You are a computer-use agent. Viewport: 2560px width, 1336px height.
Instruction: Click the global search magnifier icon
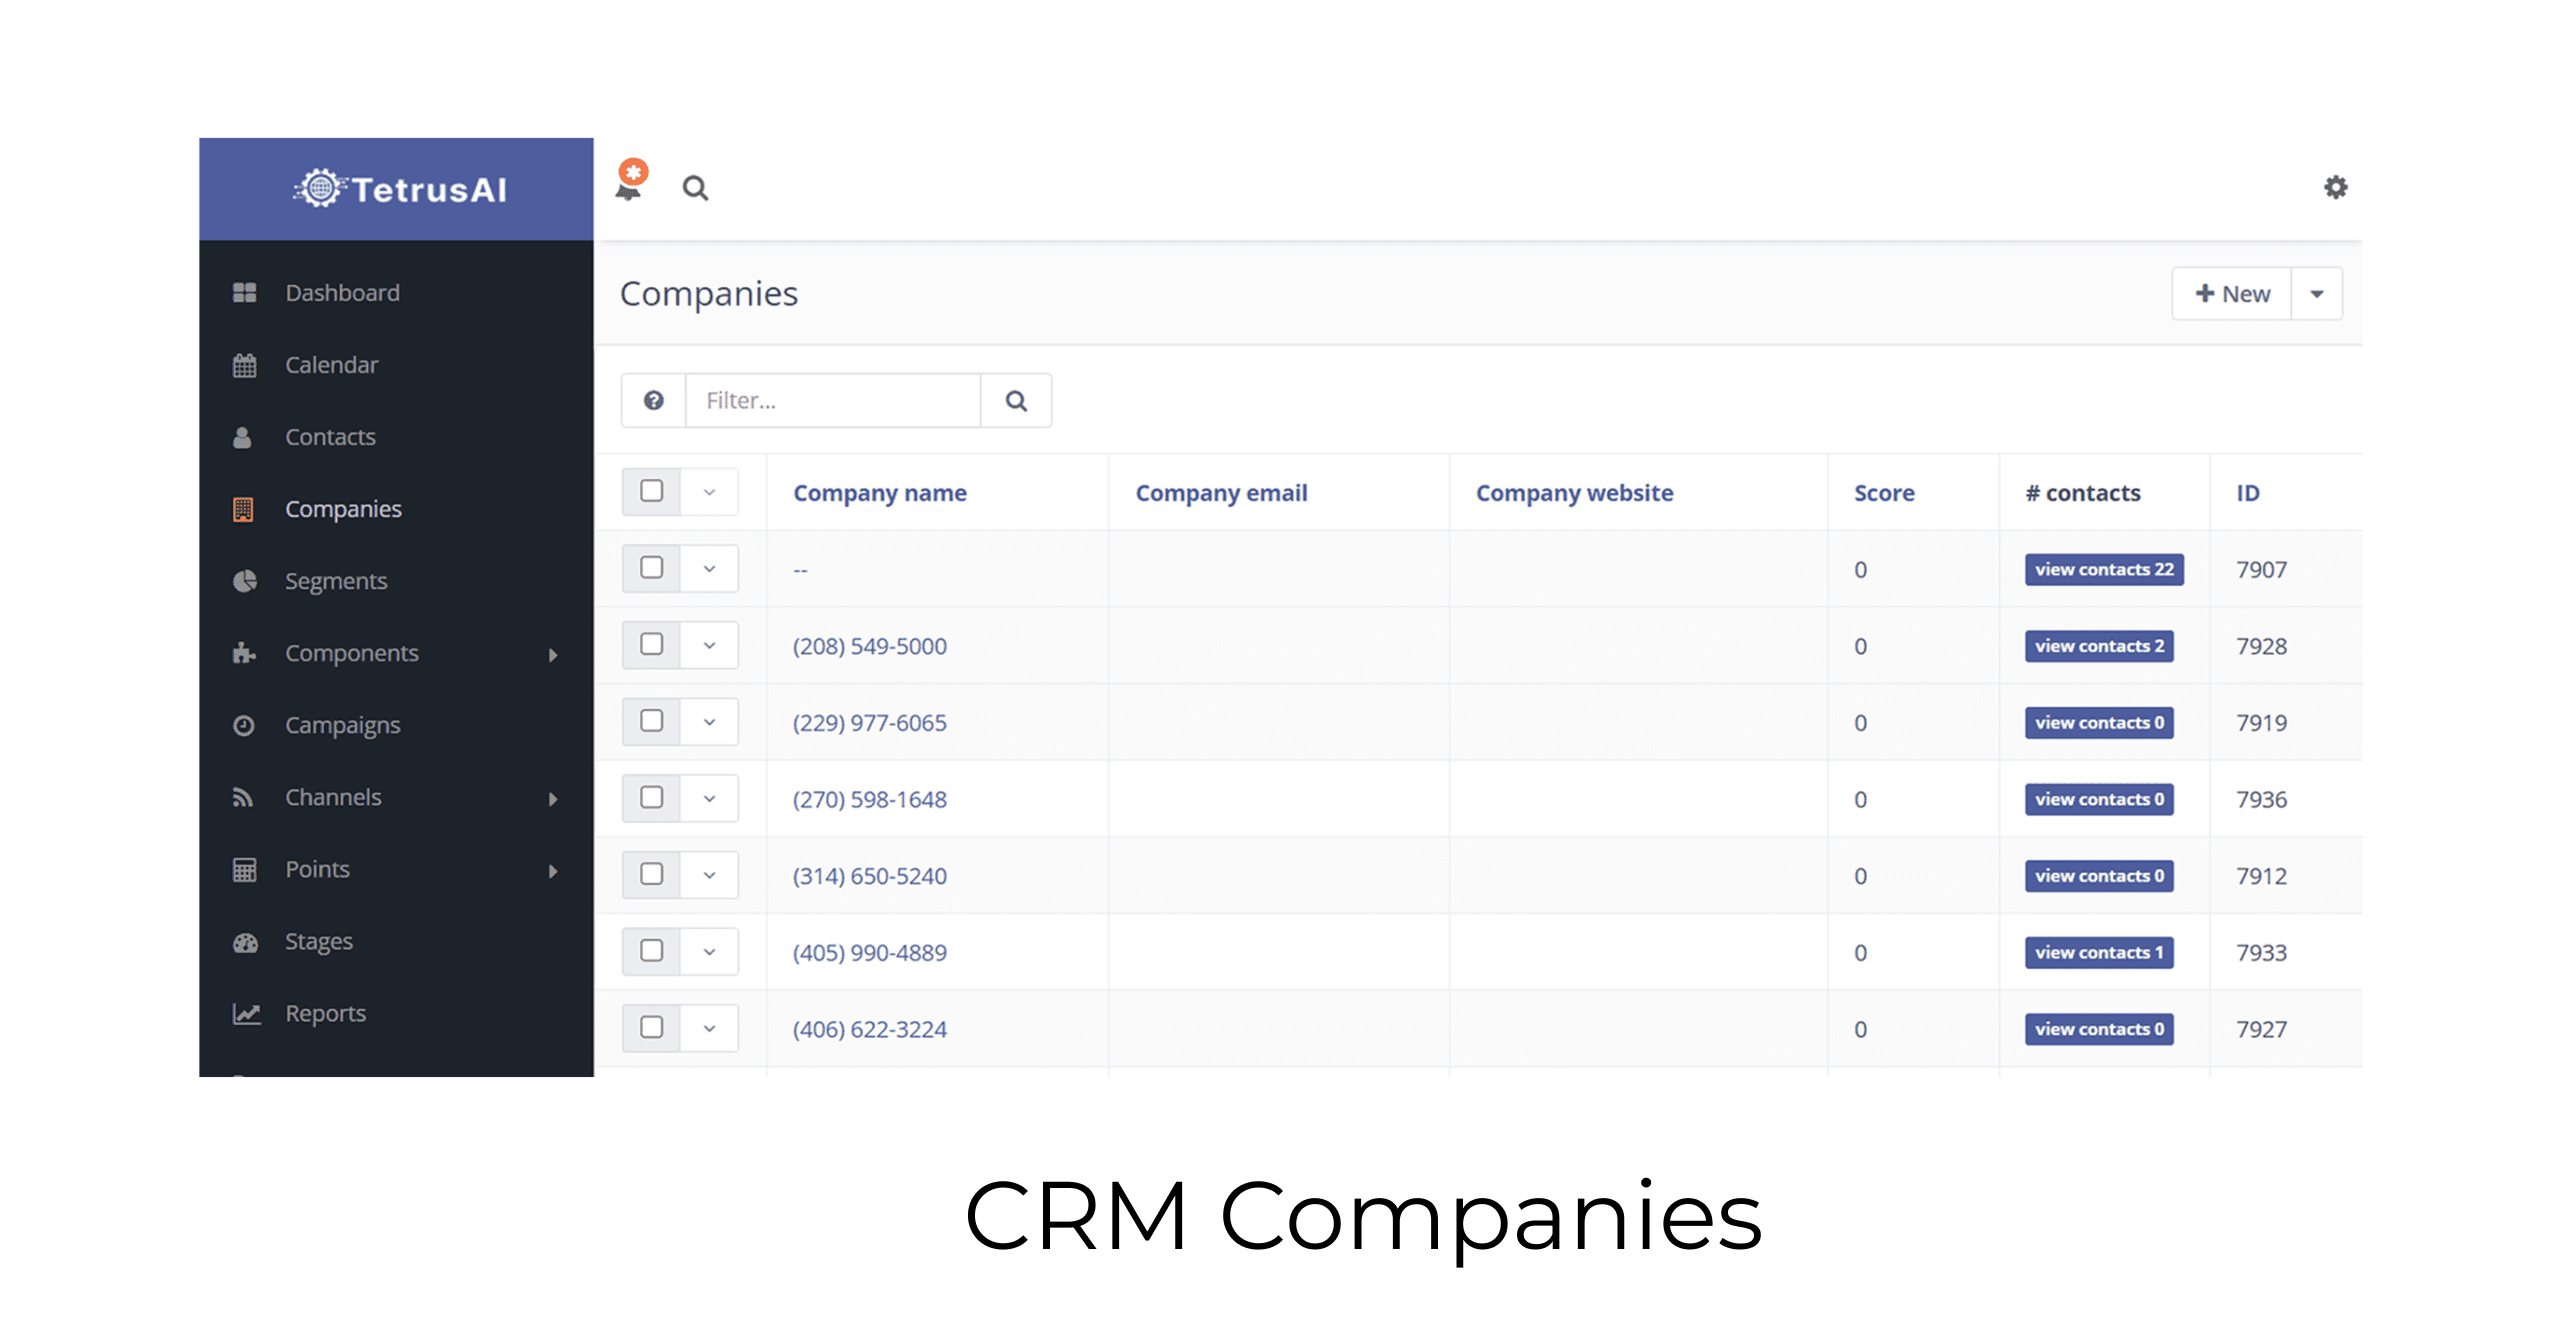coord(695,188)
